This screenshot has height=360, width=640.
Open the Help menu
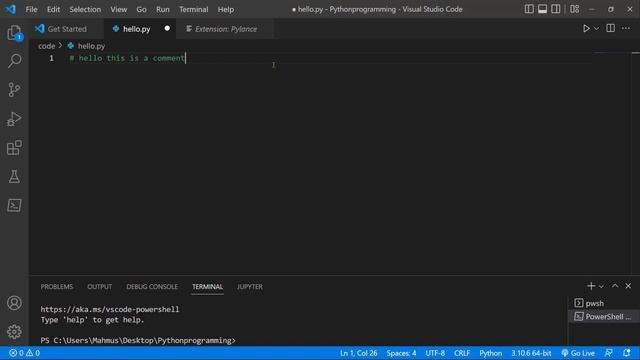pyautogui.click(x=226, y=9)
